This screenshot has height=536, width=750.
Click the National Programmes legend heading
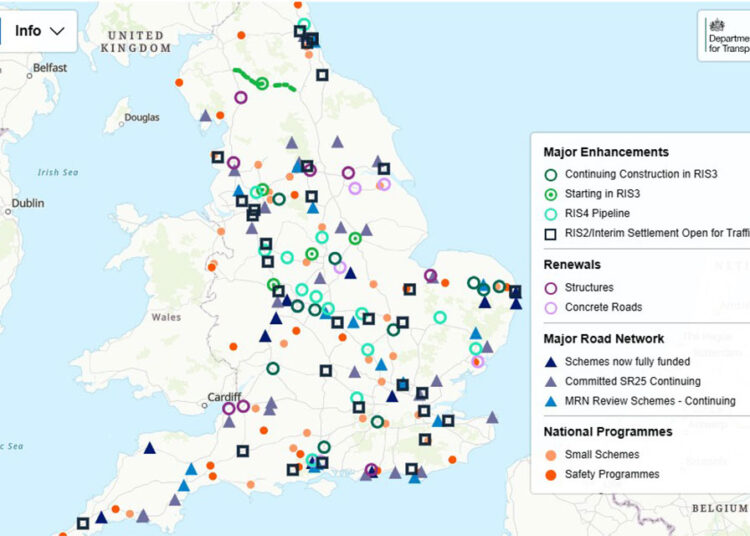(x=608, y=432)
